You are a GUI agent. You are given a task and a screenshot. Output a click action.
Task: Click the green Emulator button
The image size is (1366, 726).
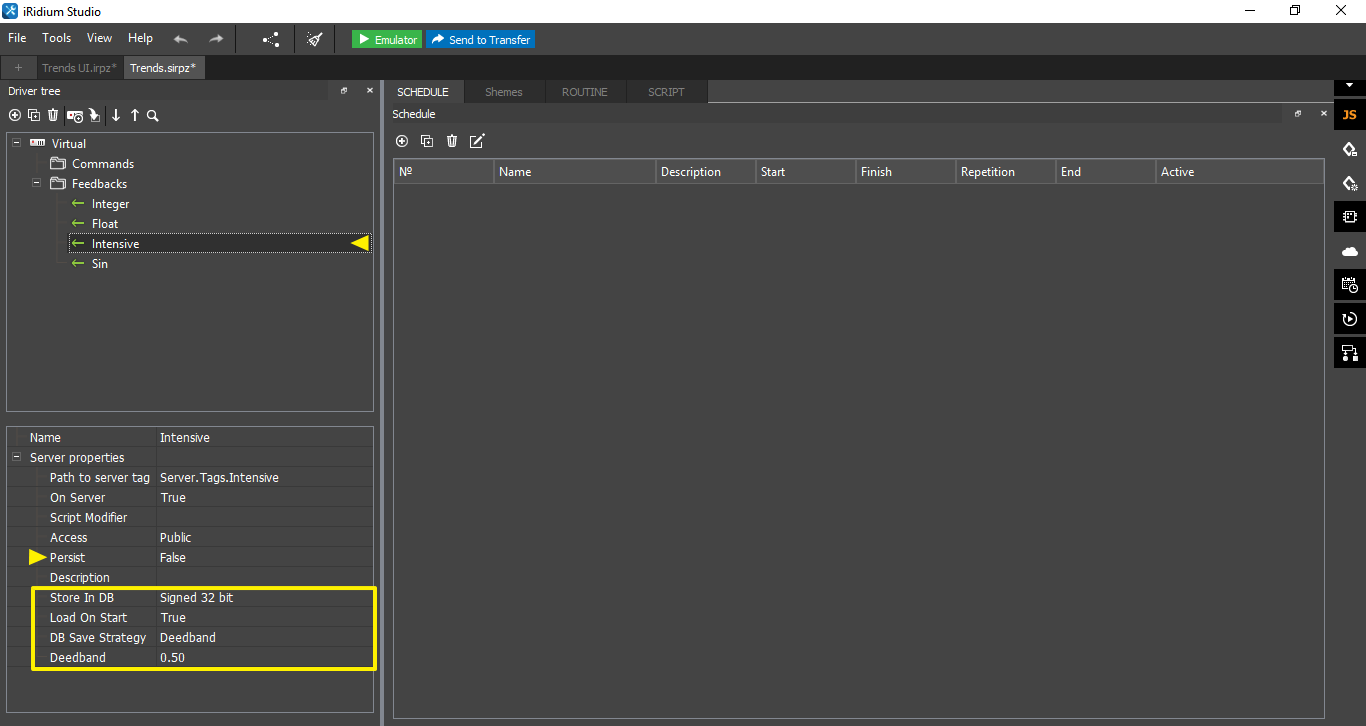387,39
